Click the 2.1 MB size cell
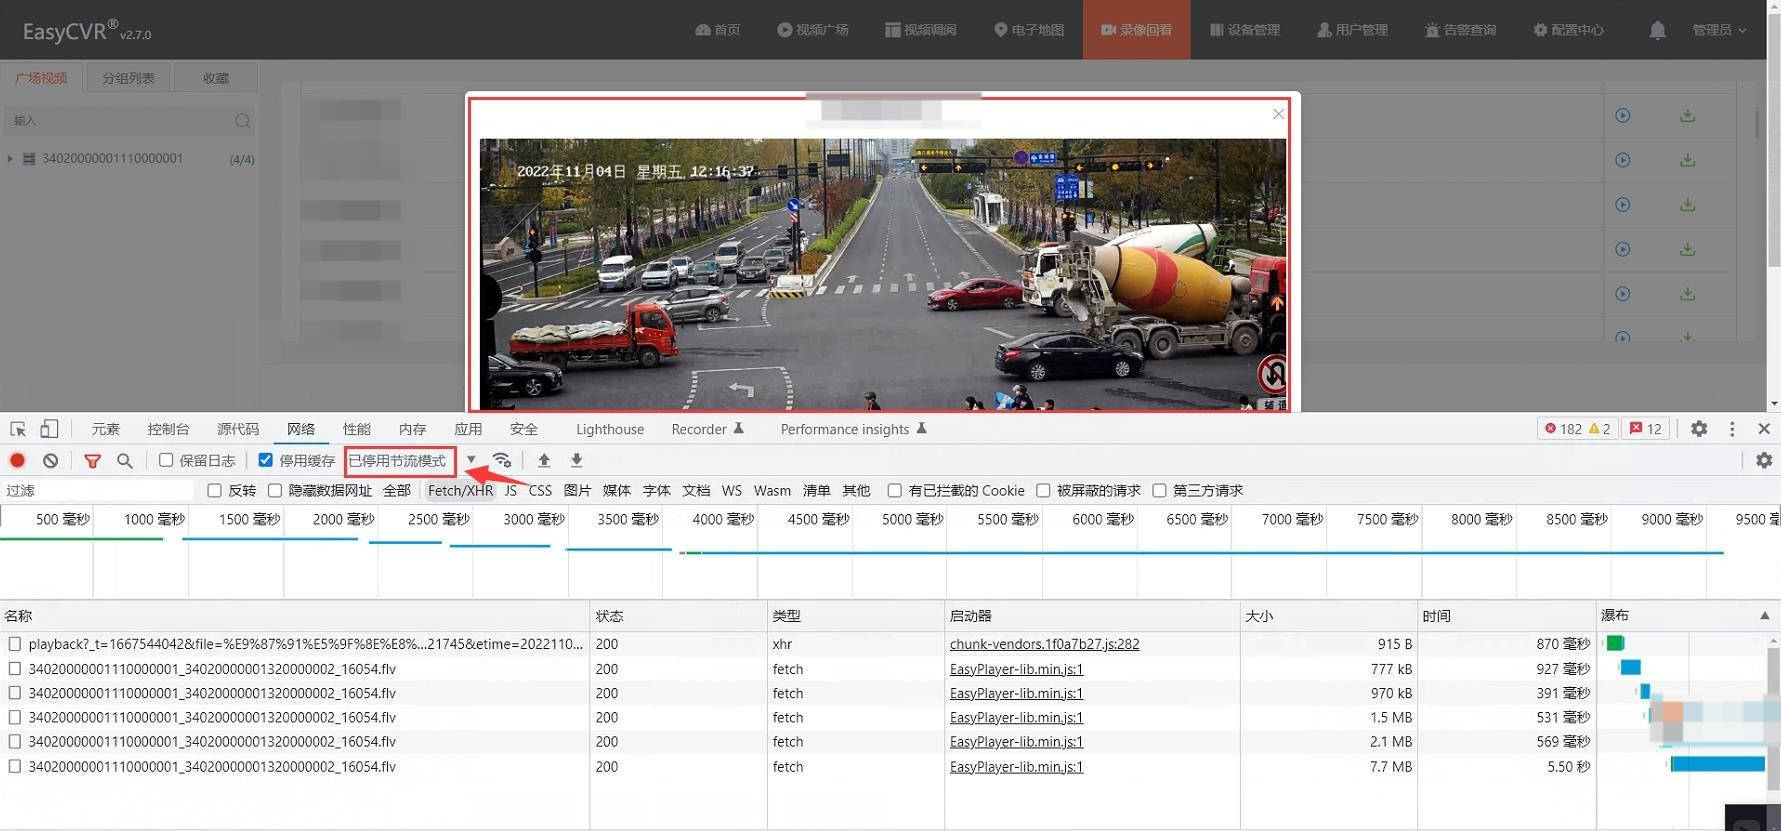This screenshot has height=831, width=1781. pyautogui.click(x=1328, y=742)
